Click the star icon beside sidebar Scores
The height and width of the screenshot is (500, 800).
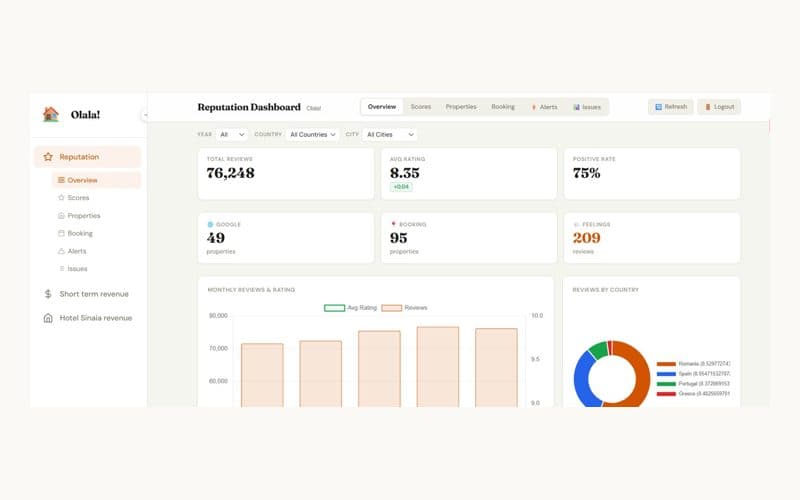[x=61, y=197]
